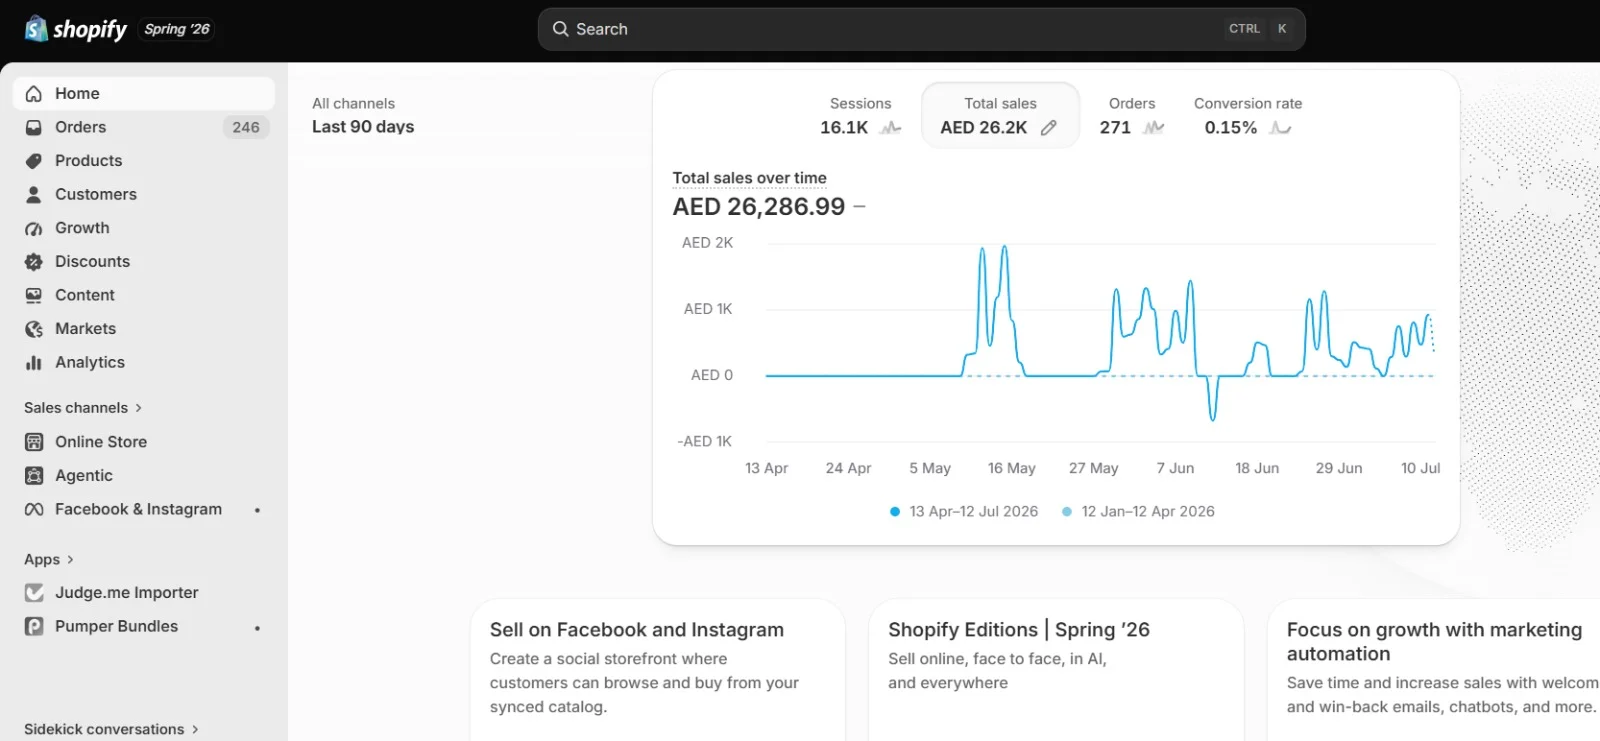Image resolution: width=1600 pixels, height=741 pixels.
Task: Click the Analytics bar chart icon
Action: [34, 363]
